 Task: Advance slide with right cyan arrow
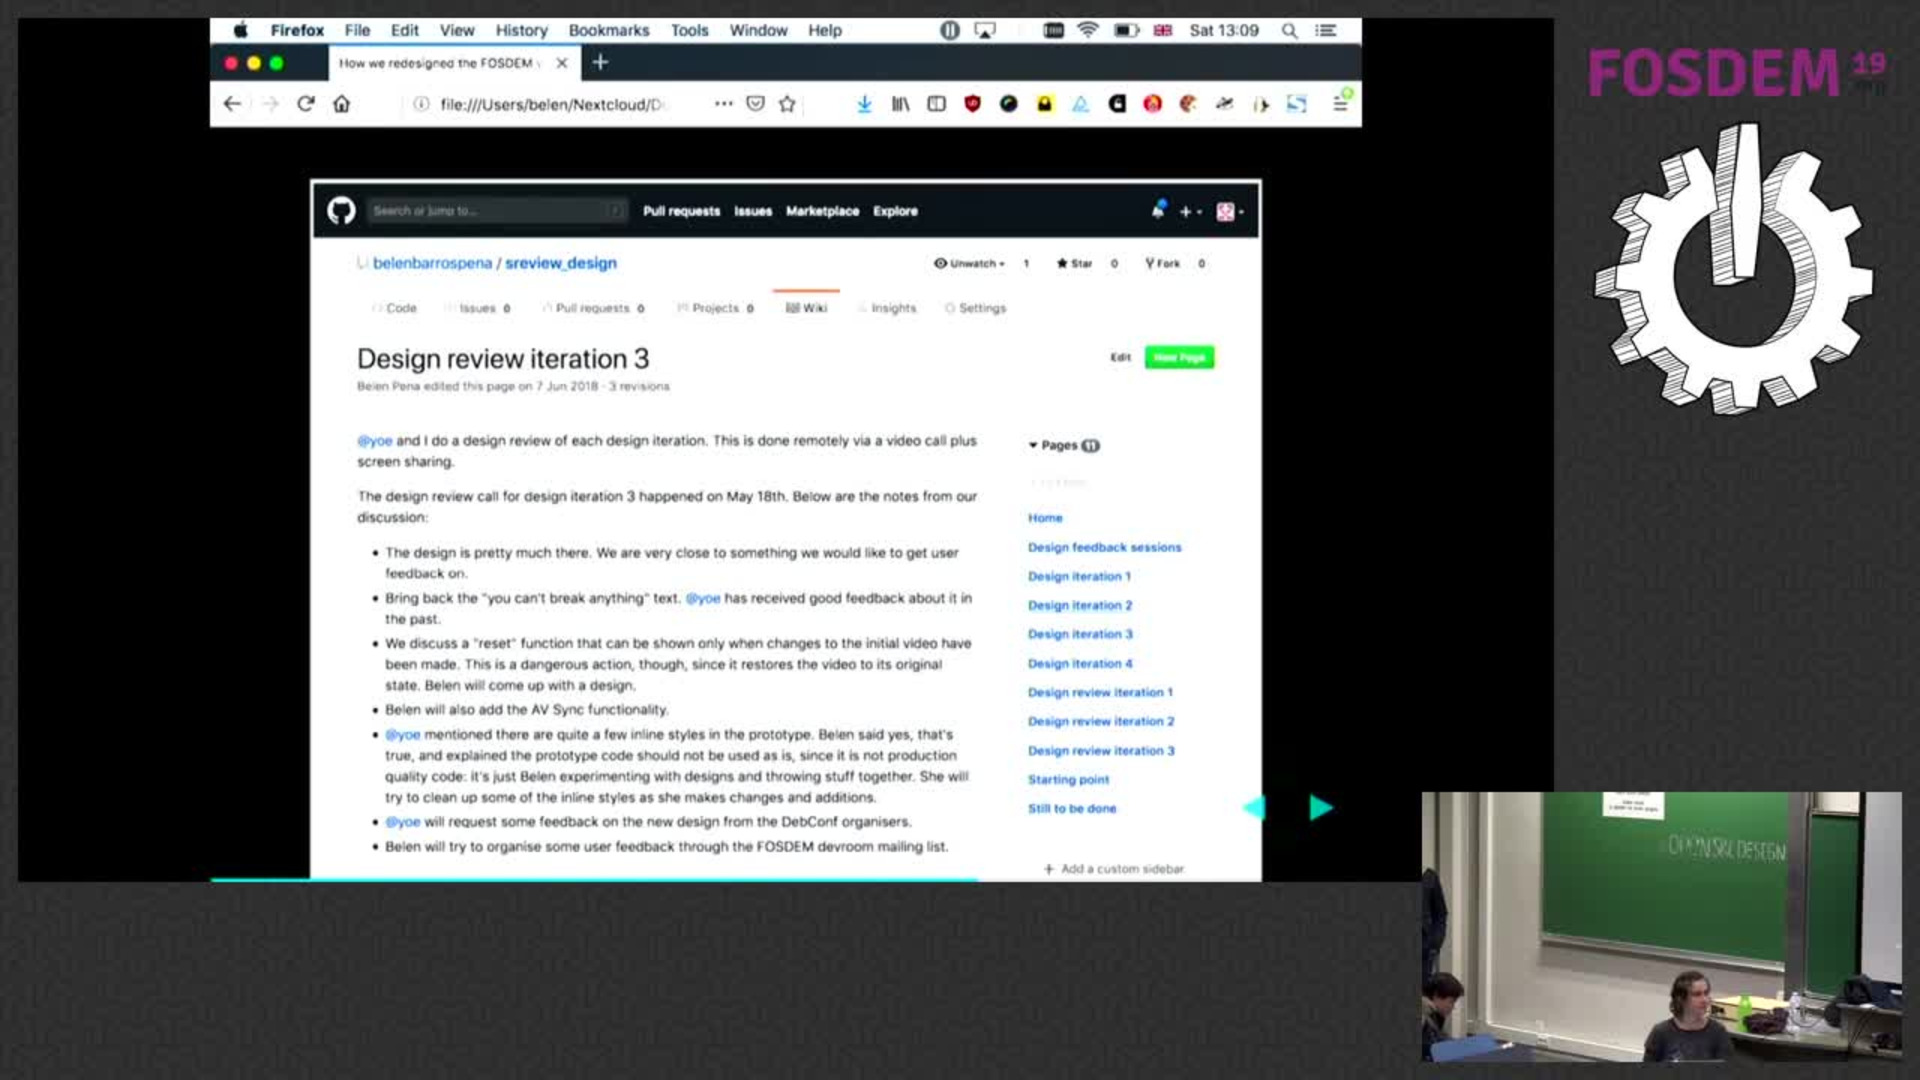tap(1320, 808)
